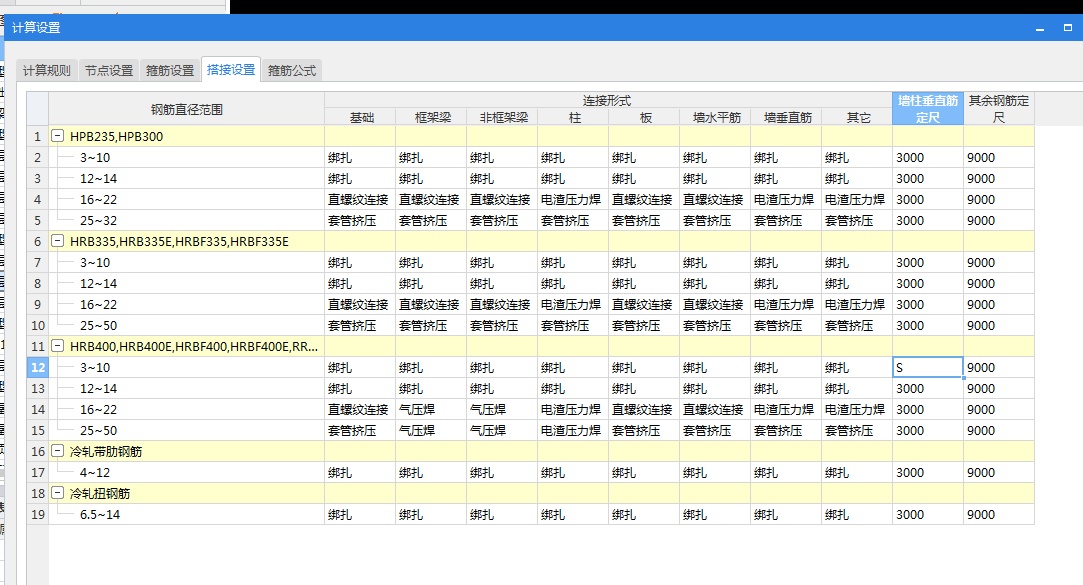Collapse the HRB400,HRB400E group row

(x=58, y=346)
